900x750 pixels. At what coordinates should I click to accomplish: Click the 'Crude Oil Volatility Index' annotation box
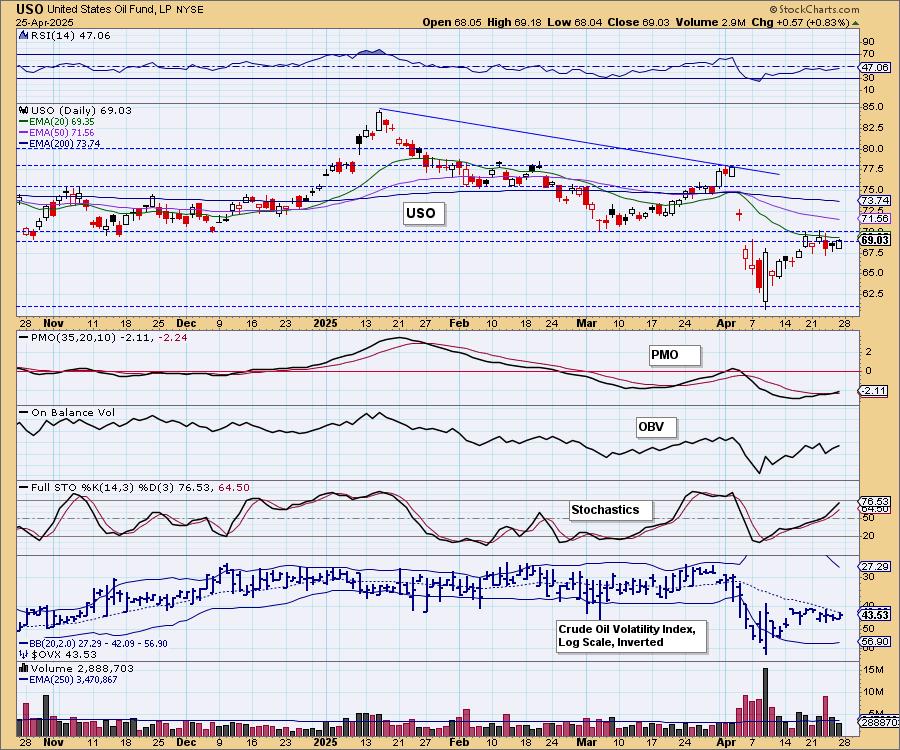[x=631, y=636]
